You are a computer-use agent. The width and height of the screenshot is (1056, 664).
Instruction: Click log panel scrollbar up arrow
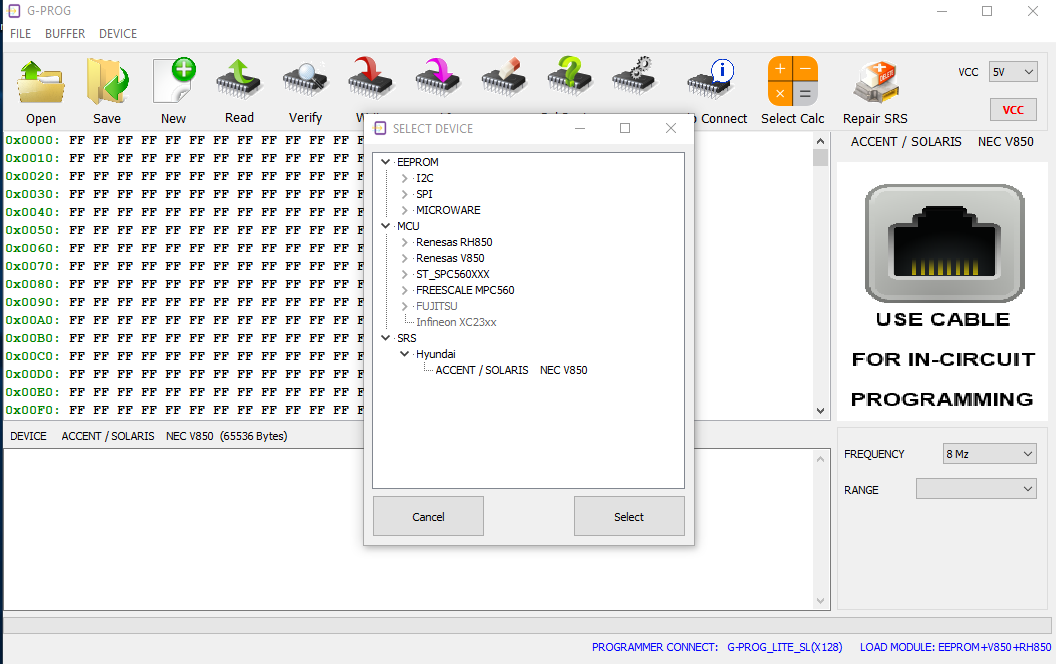pyautogui.click(x=820, y=459)
